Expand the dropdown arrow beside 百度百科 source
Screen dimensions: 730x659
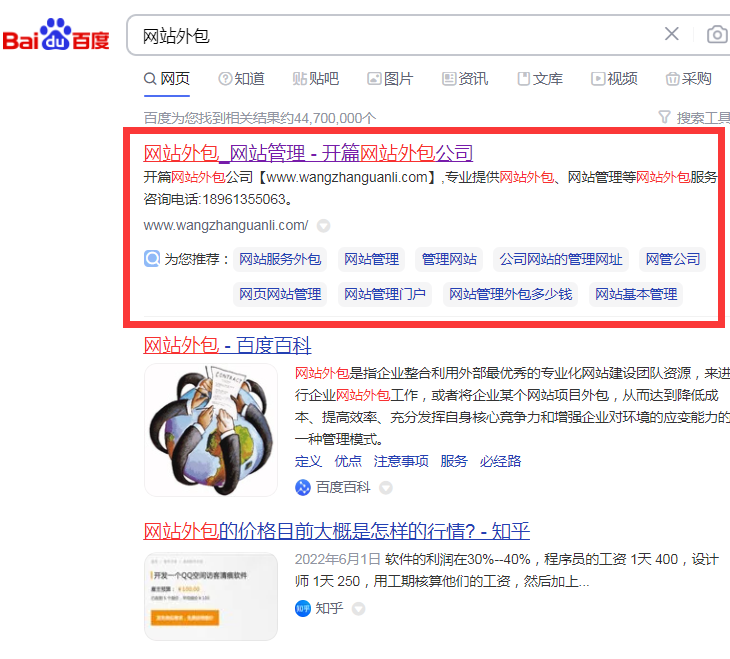tap(385, 488)
